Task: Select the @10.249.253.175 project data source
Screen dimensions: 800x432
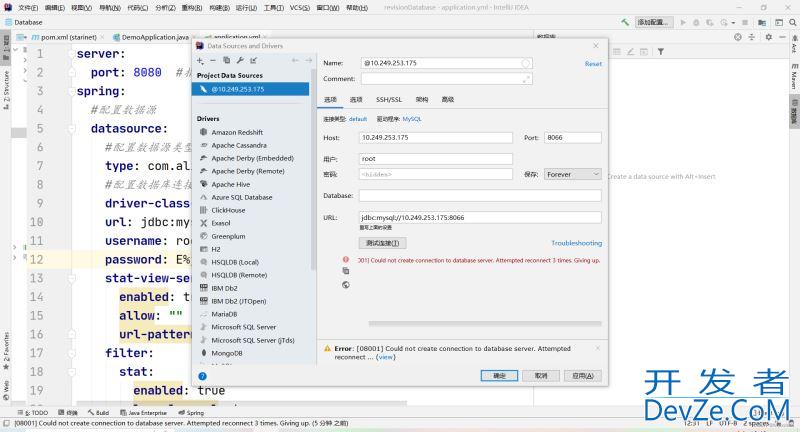Action: [x=251, y=89]
